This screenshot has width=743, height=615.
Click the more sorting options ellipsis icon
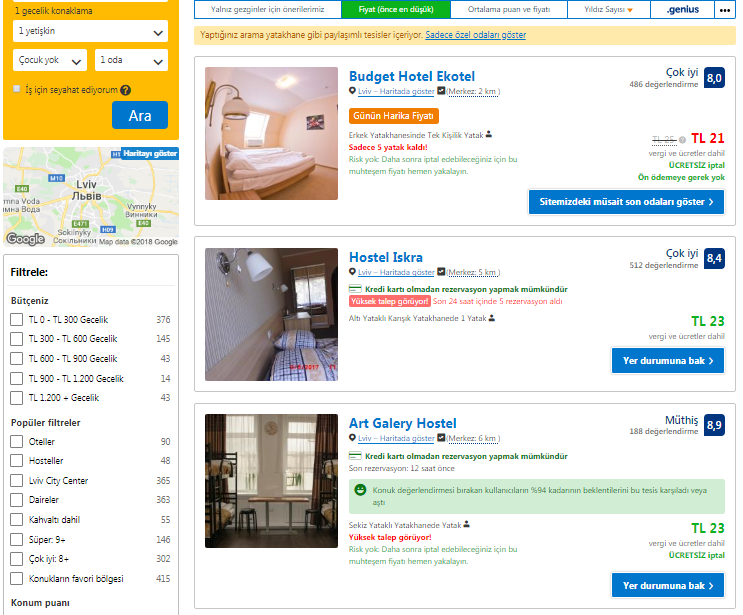(x=725, y=9)
